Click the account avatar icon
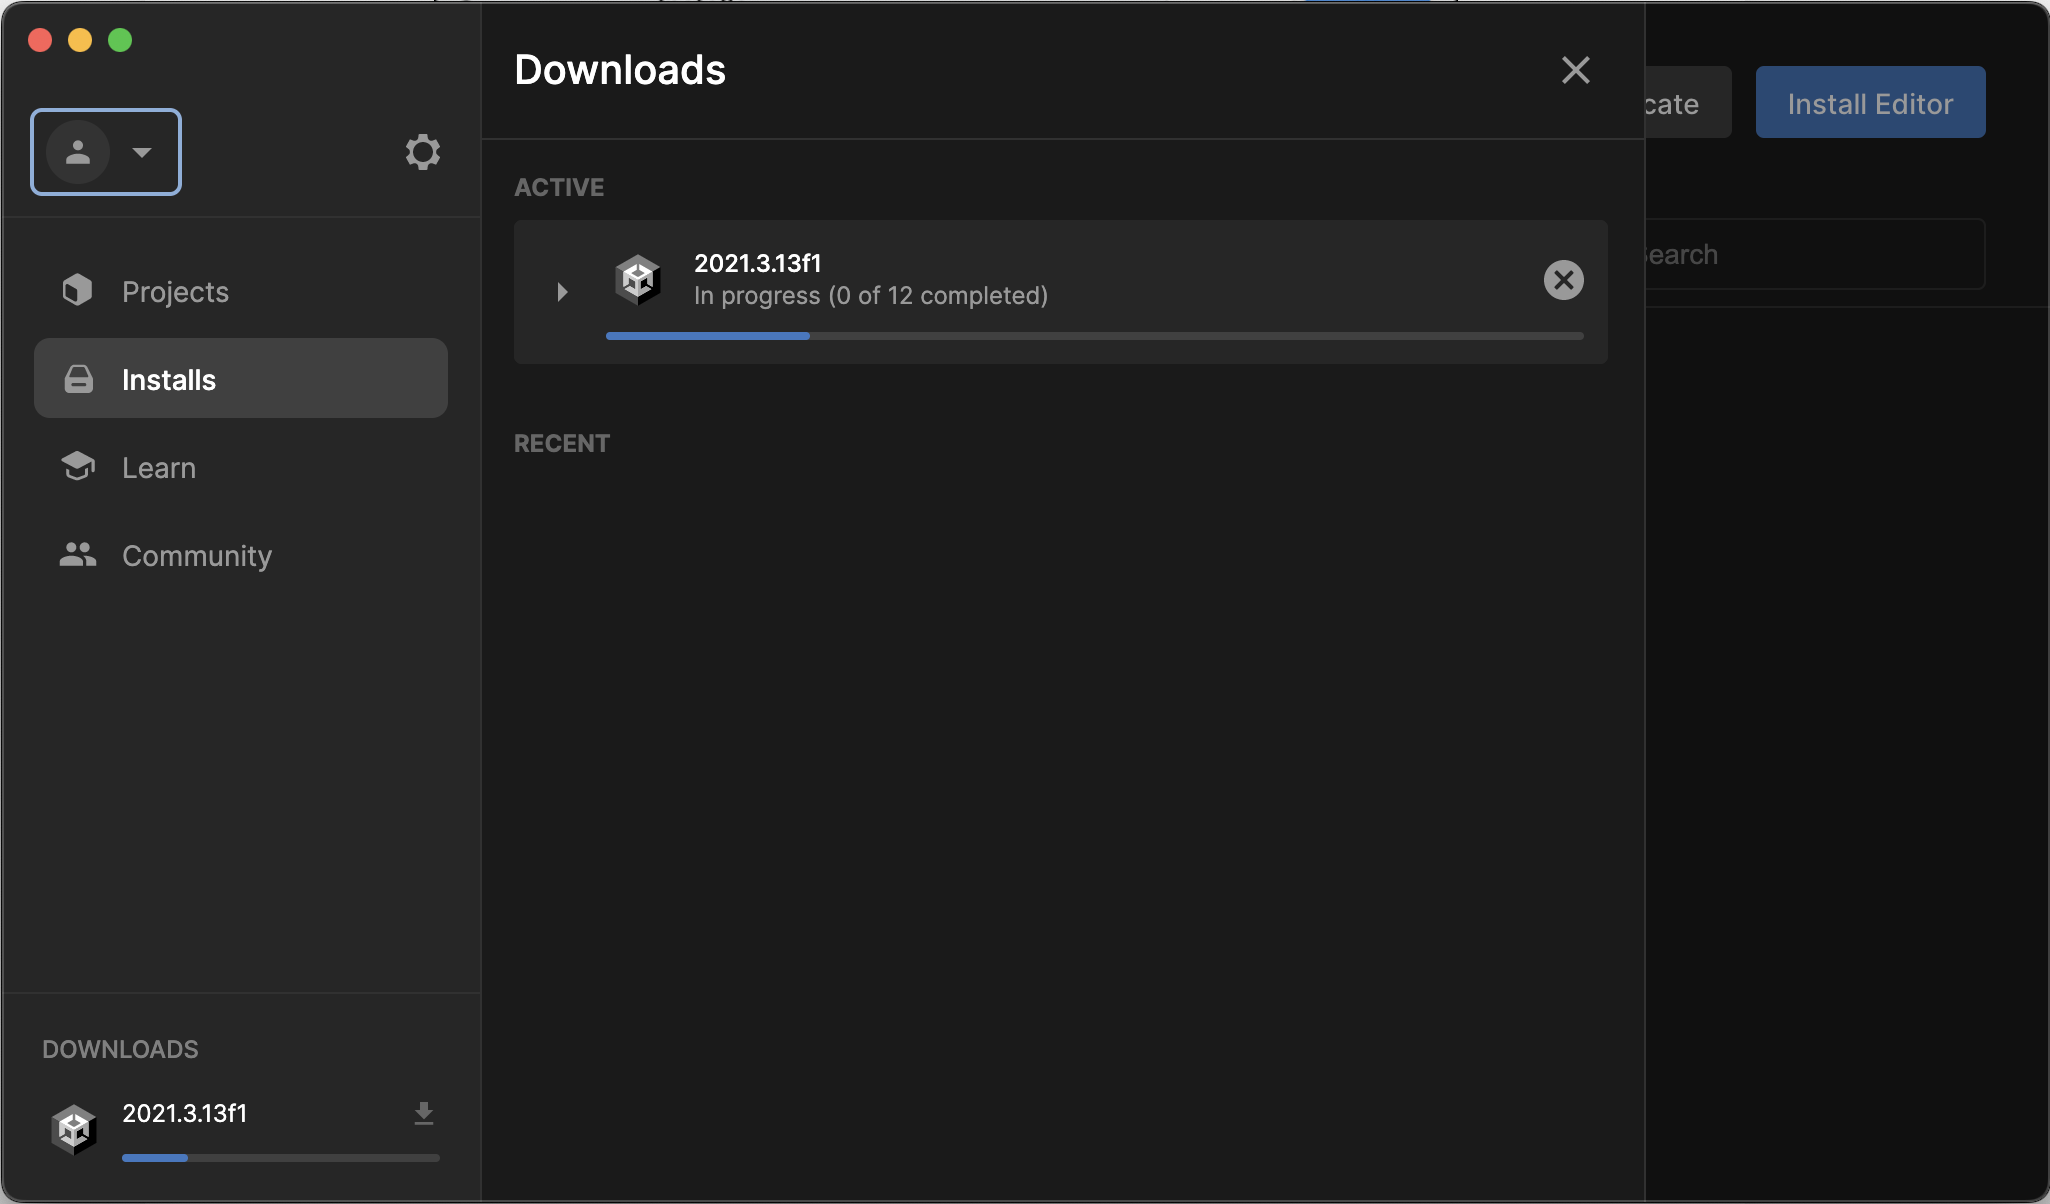The image size is (2050, 1204). point(78,152)
